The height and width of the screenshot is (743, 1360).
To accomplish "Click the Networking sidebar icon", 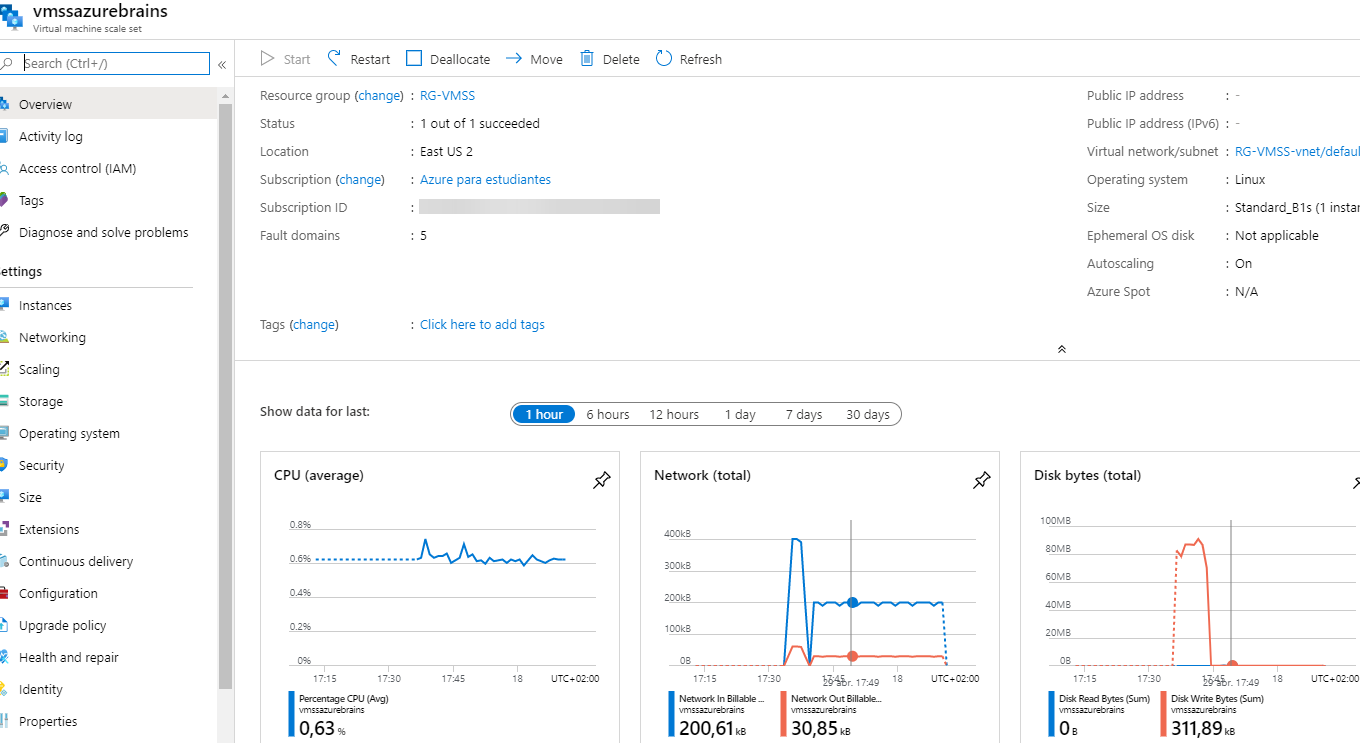I will tap(4, 337).
